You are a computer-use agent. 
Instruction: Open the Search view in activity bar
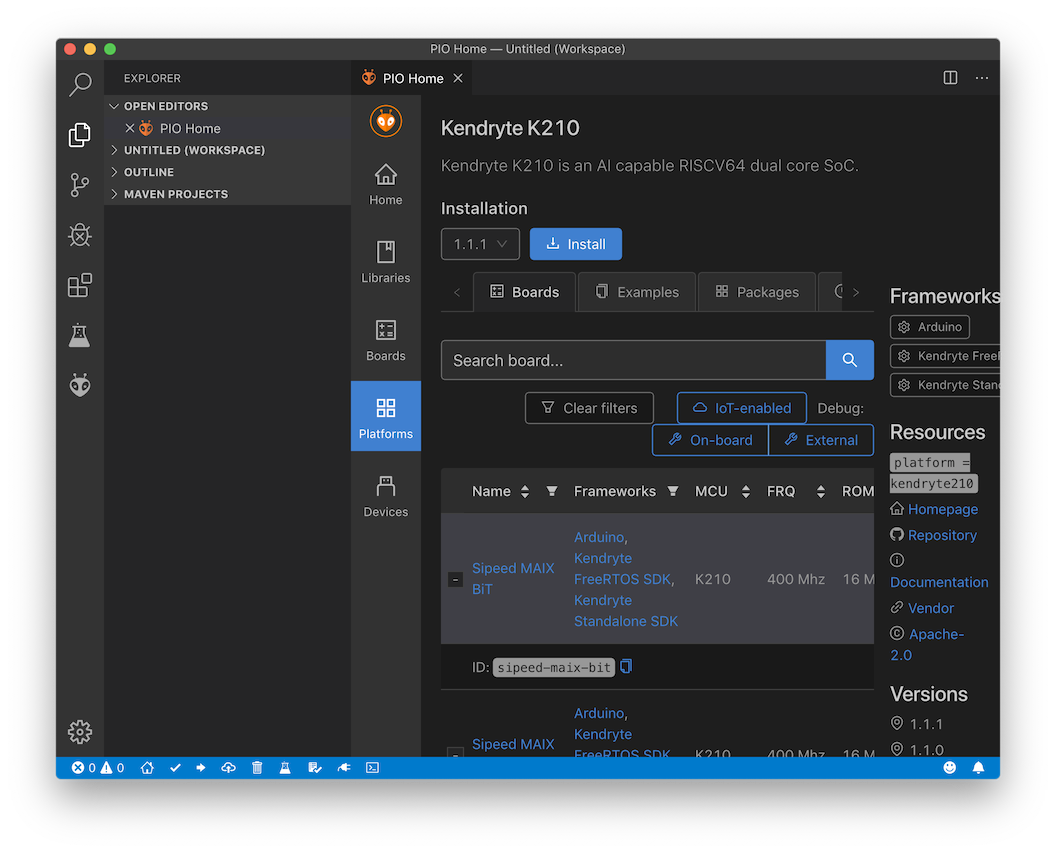click(x=80, y=84)
